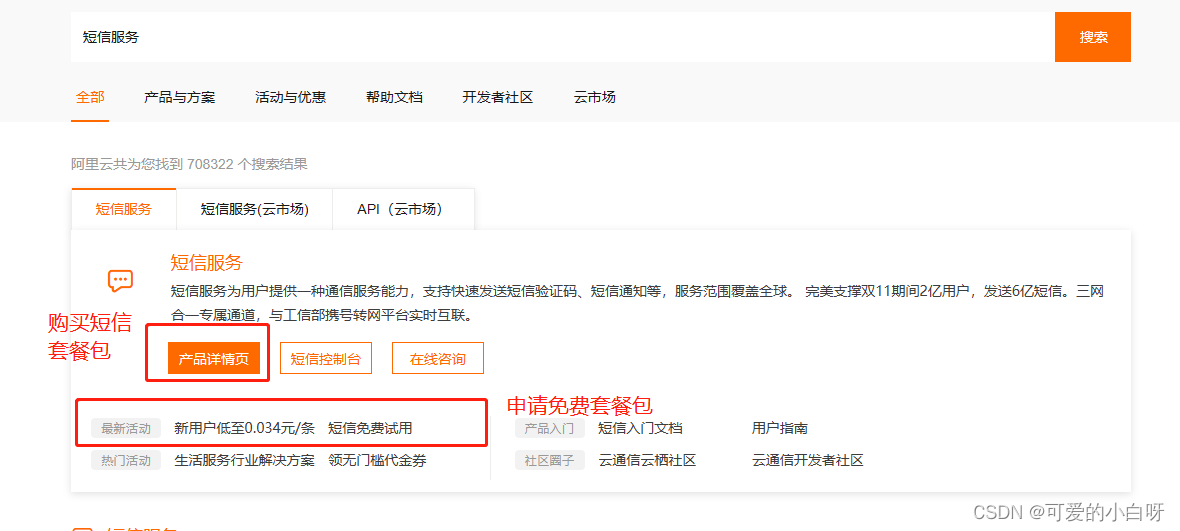The height and width of the screenshot is (531, 1180).
Task: Go to the 帮助文档 tab
Action: (x=394, y=97)
